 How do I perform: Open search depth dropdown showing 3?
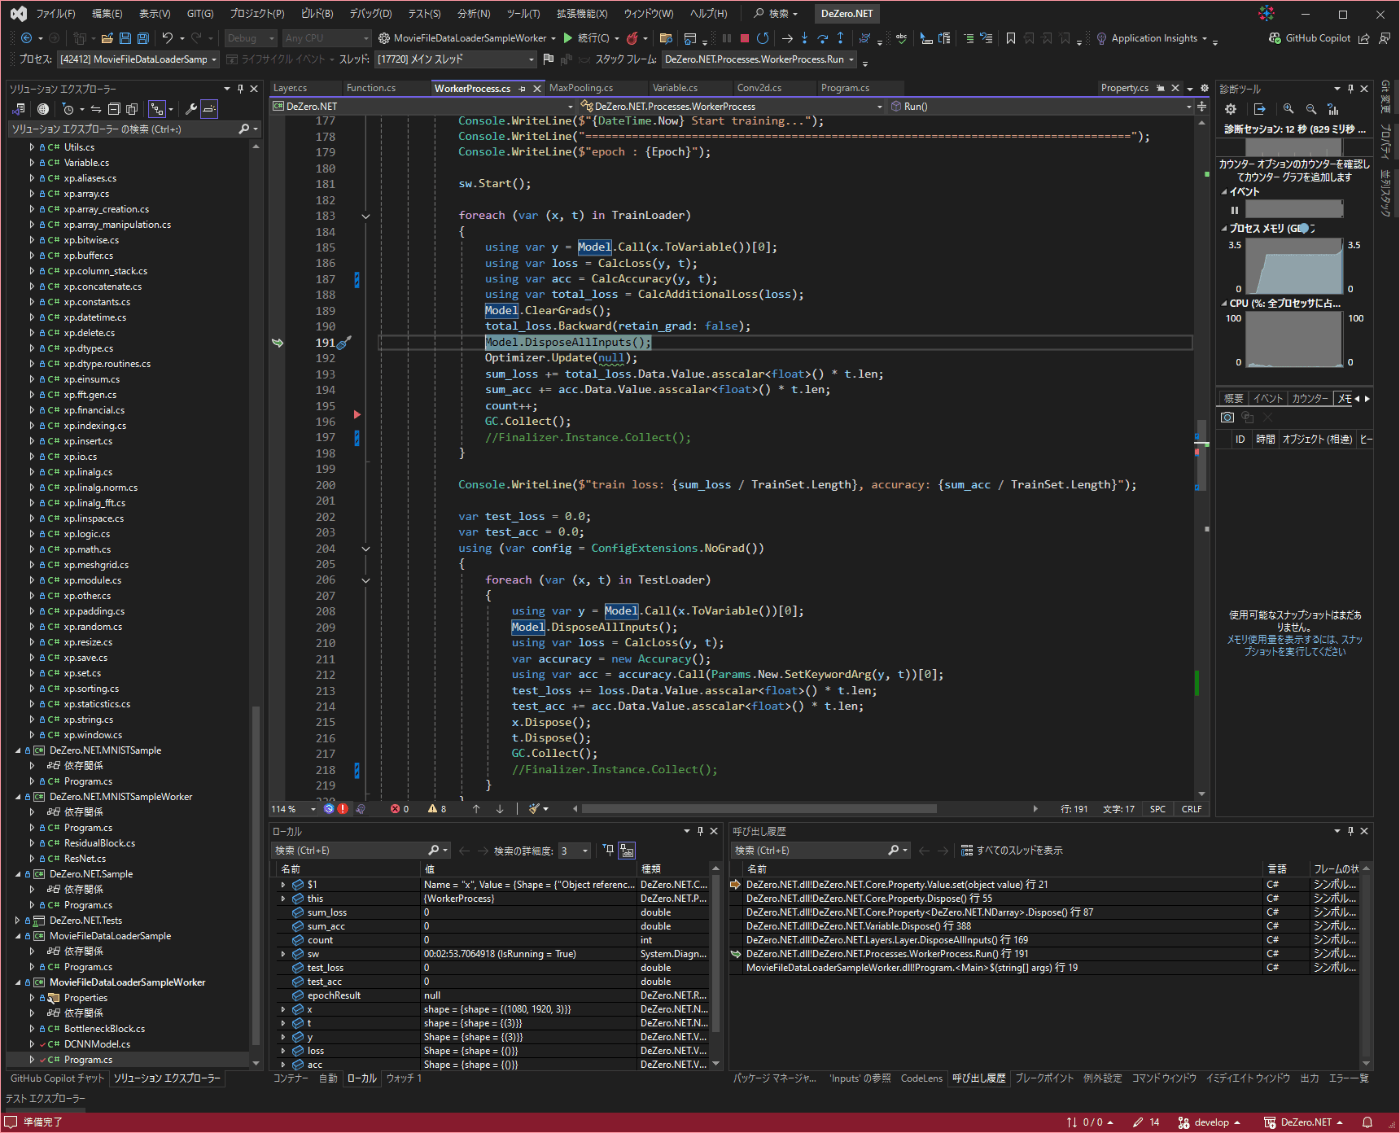575,851
